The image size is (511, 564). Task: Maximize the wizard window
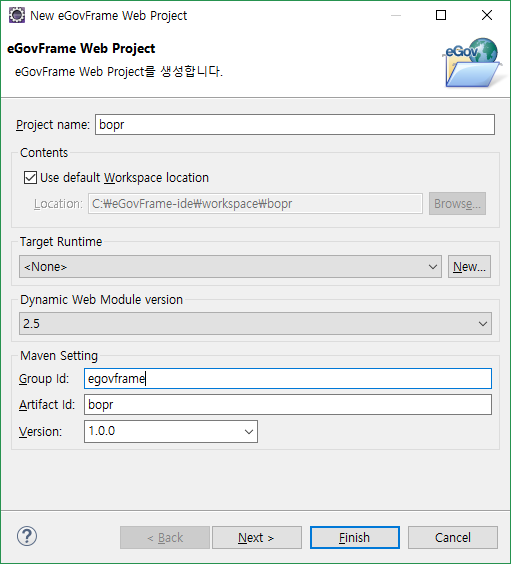tap(441, 15)
